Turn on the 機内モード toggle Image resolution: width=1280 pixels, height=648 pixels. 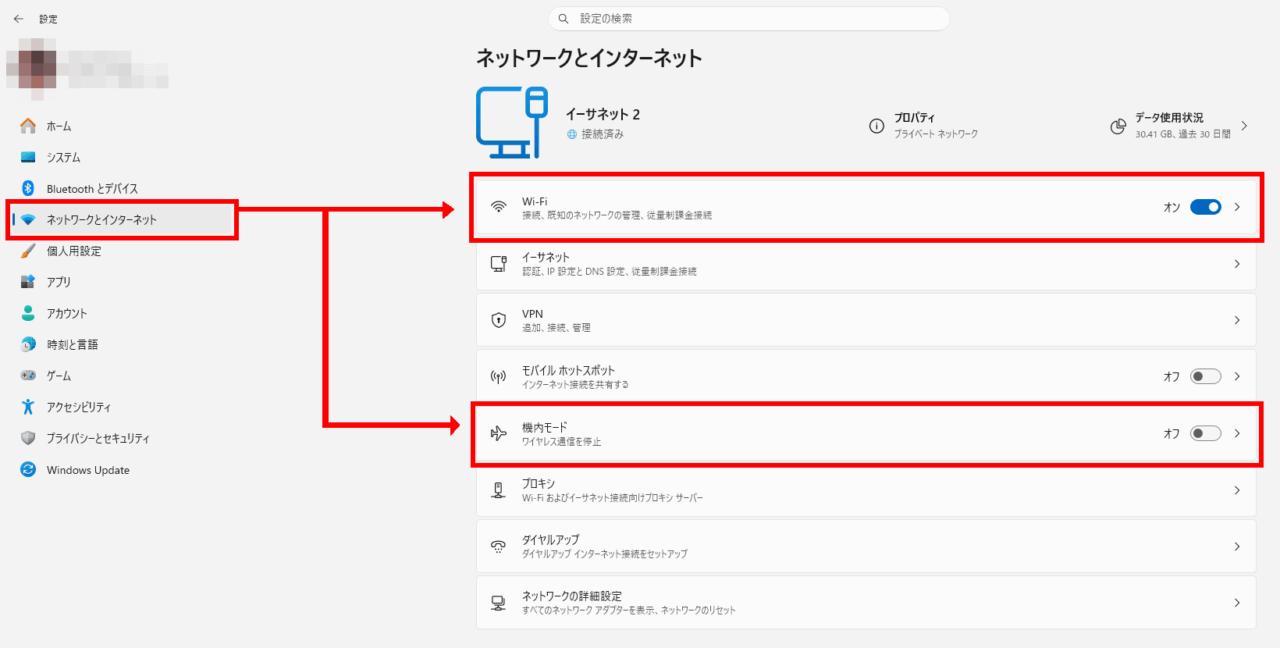coord(1205,433)
